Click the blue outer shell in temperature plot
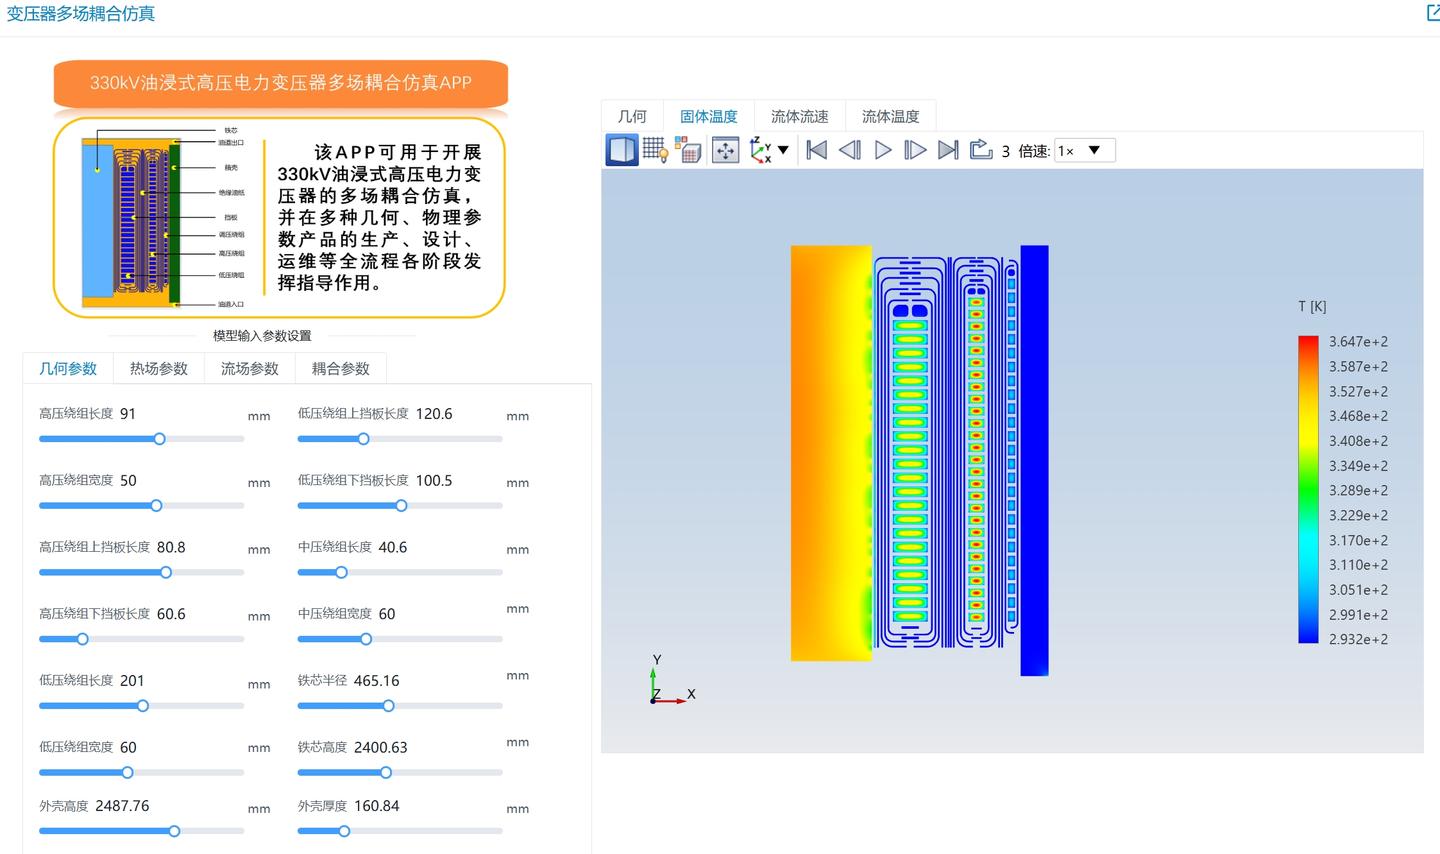 1034,460
